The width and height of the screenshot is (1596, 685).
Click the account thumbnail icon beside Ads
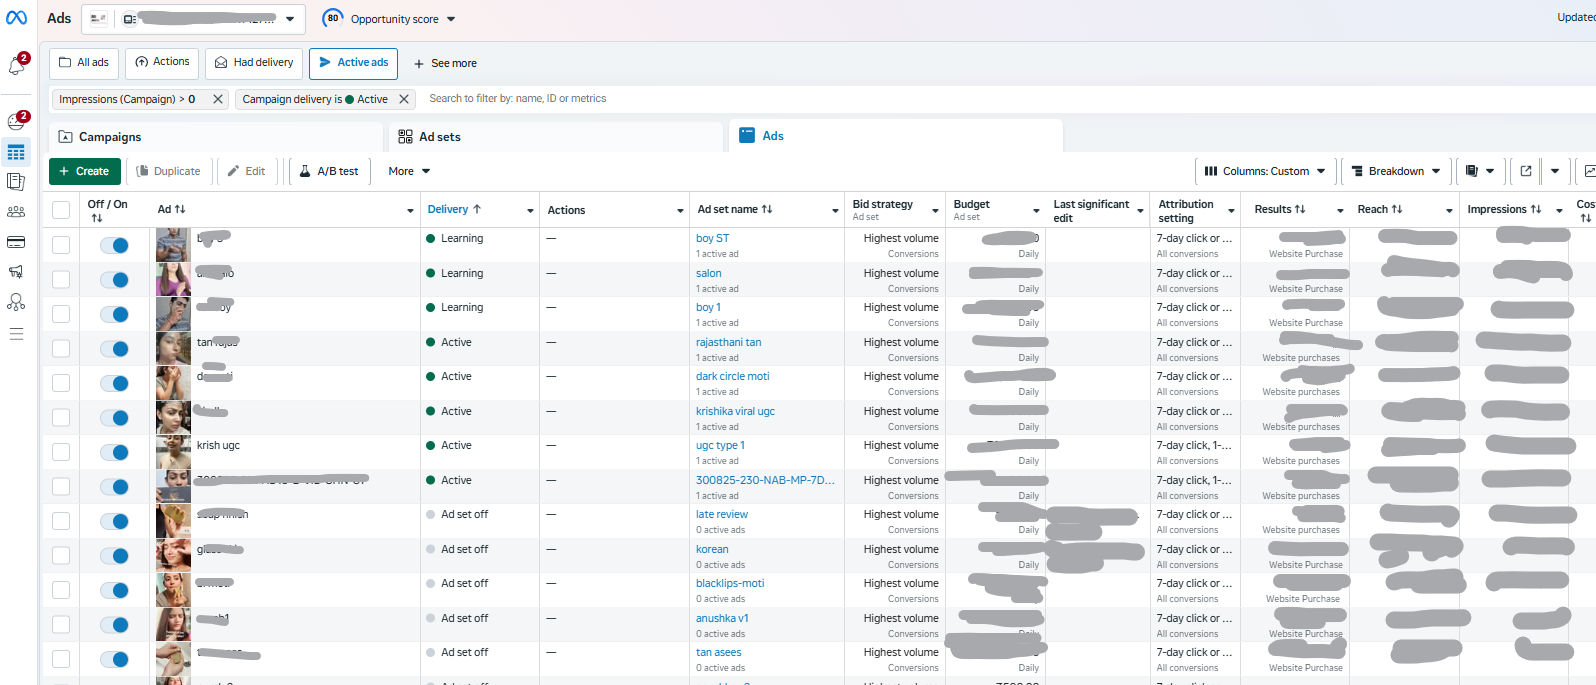point(98,19)
